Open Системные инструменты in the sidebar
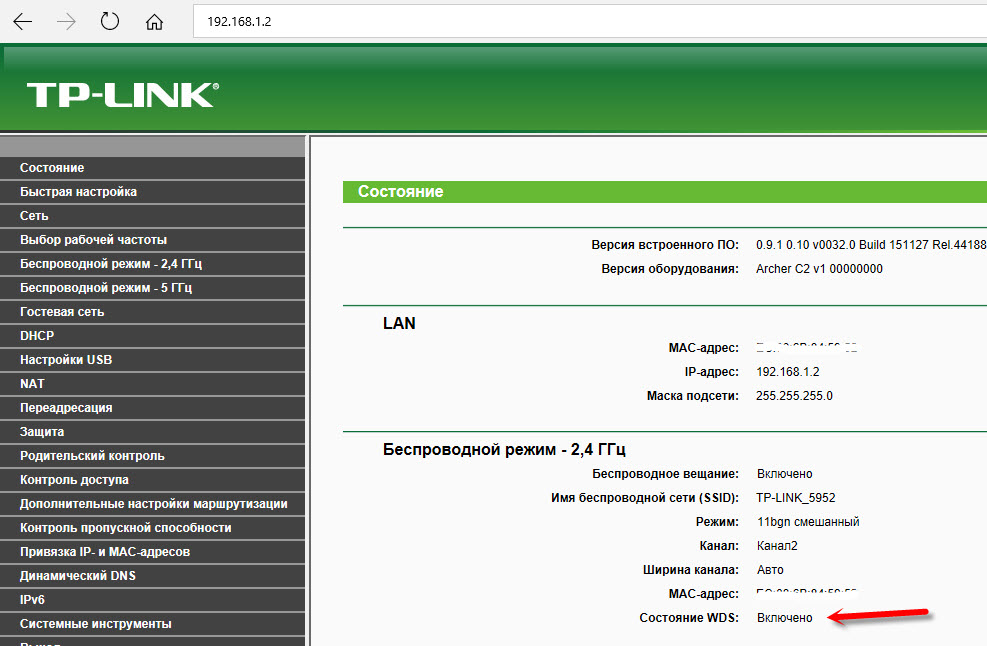The width and height of the screenshot is (987, 646). tap(152, 623)
